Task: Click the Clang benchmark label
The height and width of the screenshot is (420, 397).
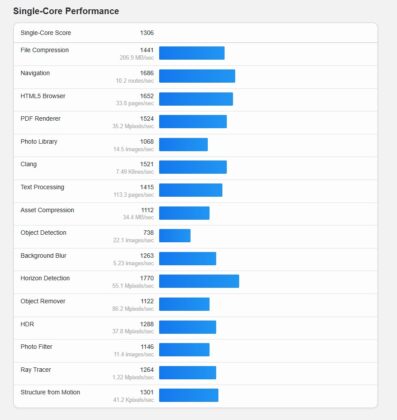Action: [x=29, y=164]
